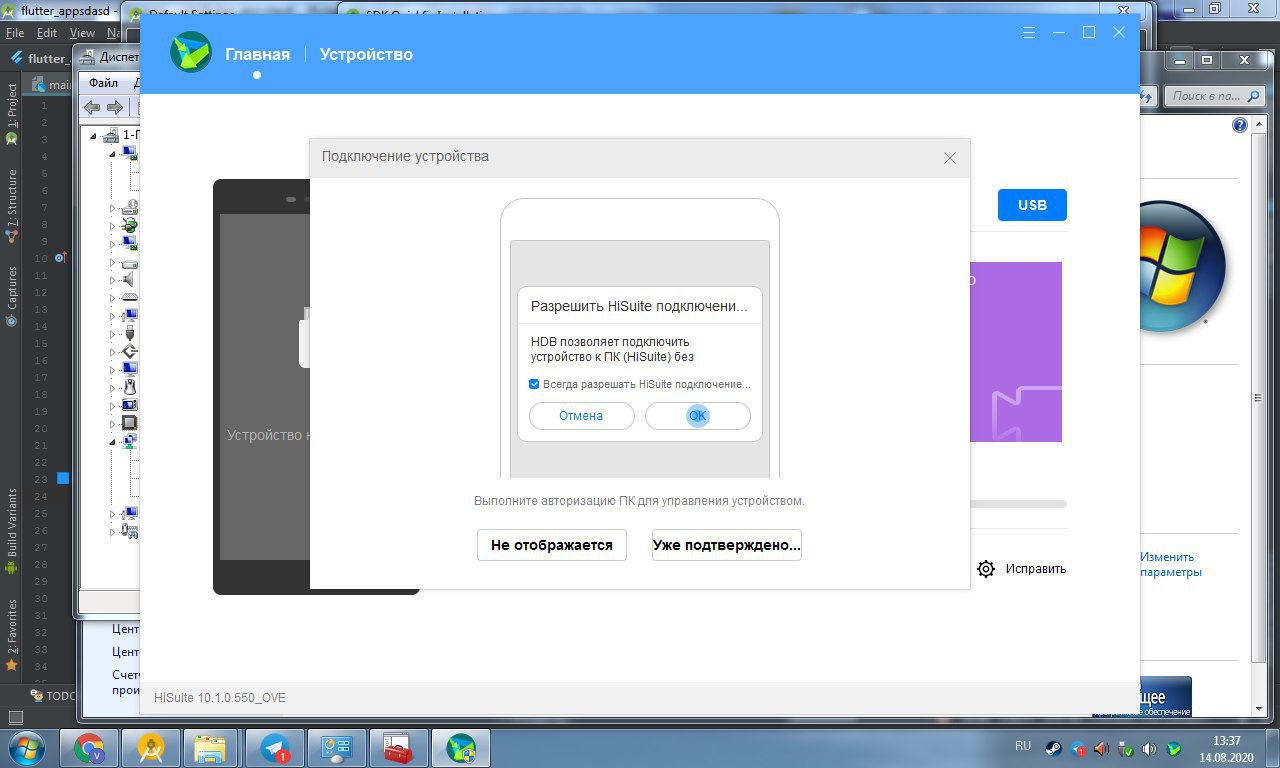Image resolution: width=1280 pixels, height=768 pixels.
Task: Open Telegram from the taskbar
Action: tap(275, 747)
